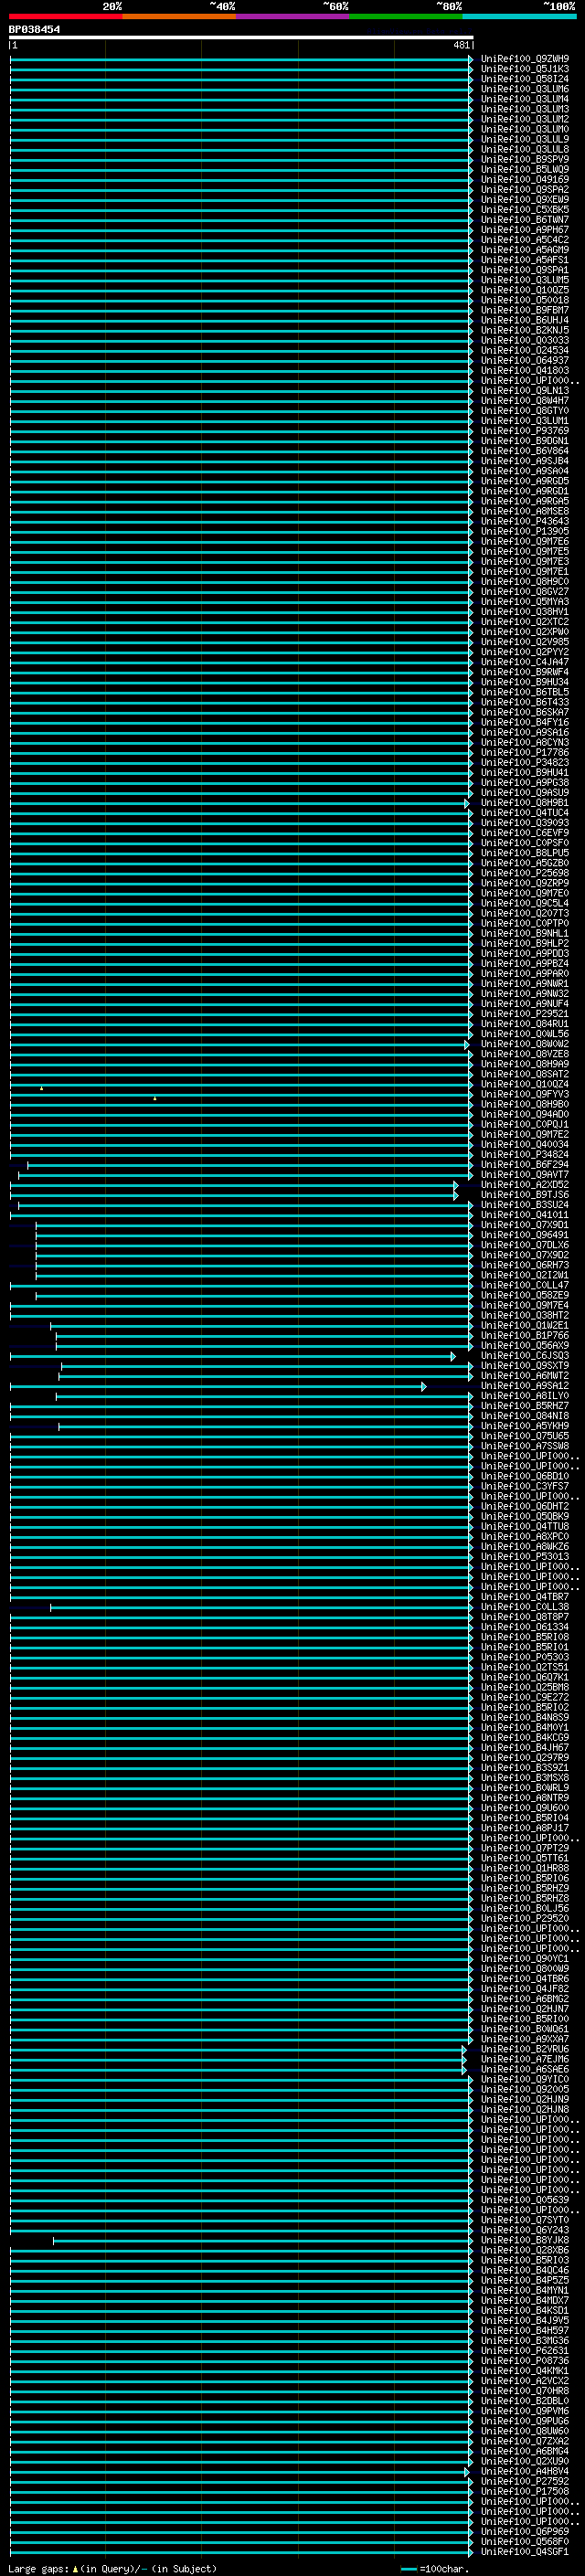Click the UniRef100_Q9XEW9 label
This screenshot has height=2576, width=585.
(525, 199)
